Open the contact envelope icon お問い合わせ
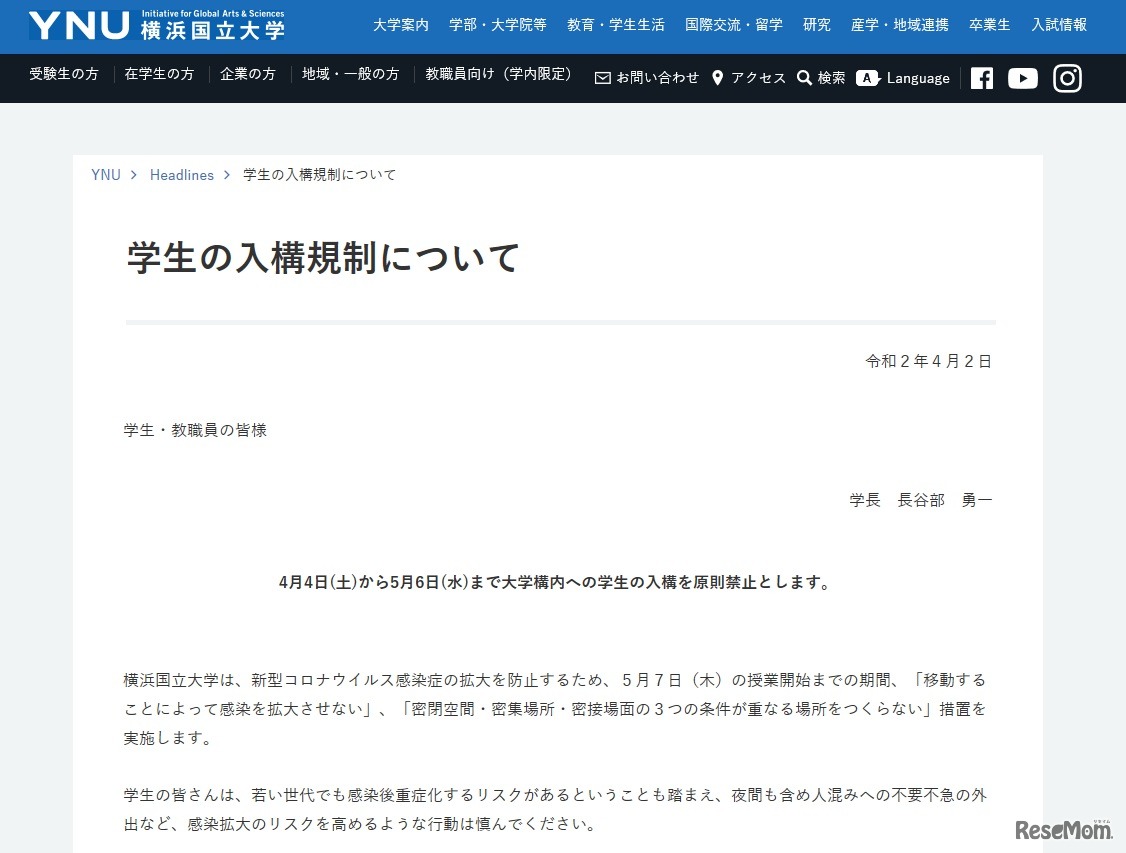 603,78
